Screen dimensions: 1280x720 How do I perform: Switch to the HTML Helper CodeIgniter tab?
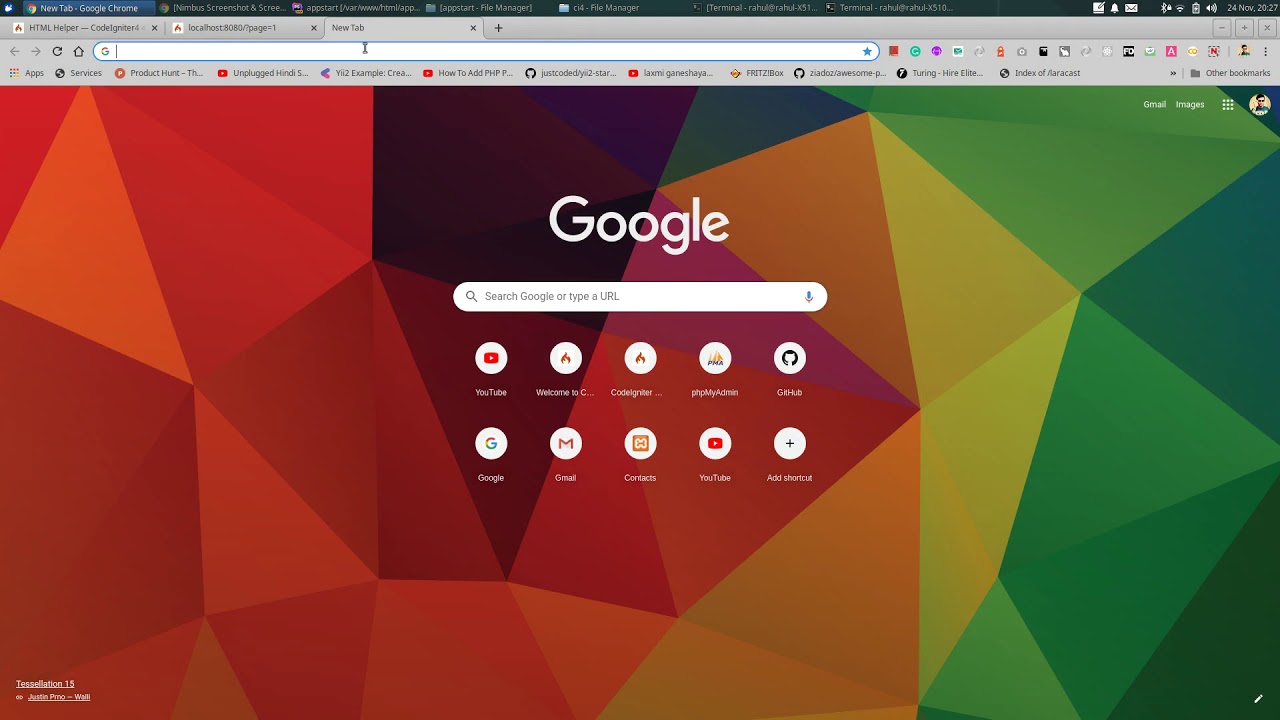pyautogui.click(x=84, y=28)
